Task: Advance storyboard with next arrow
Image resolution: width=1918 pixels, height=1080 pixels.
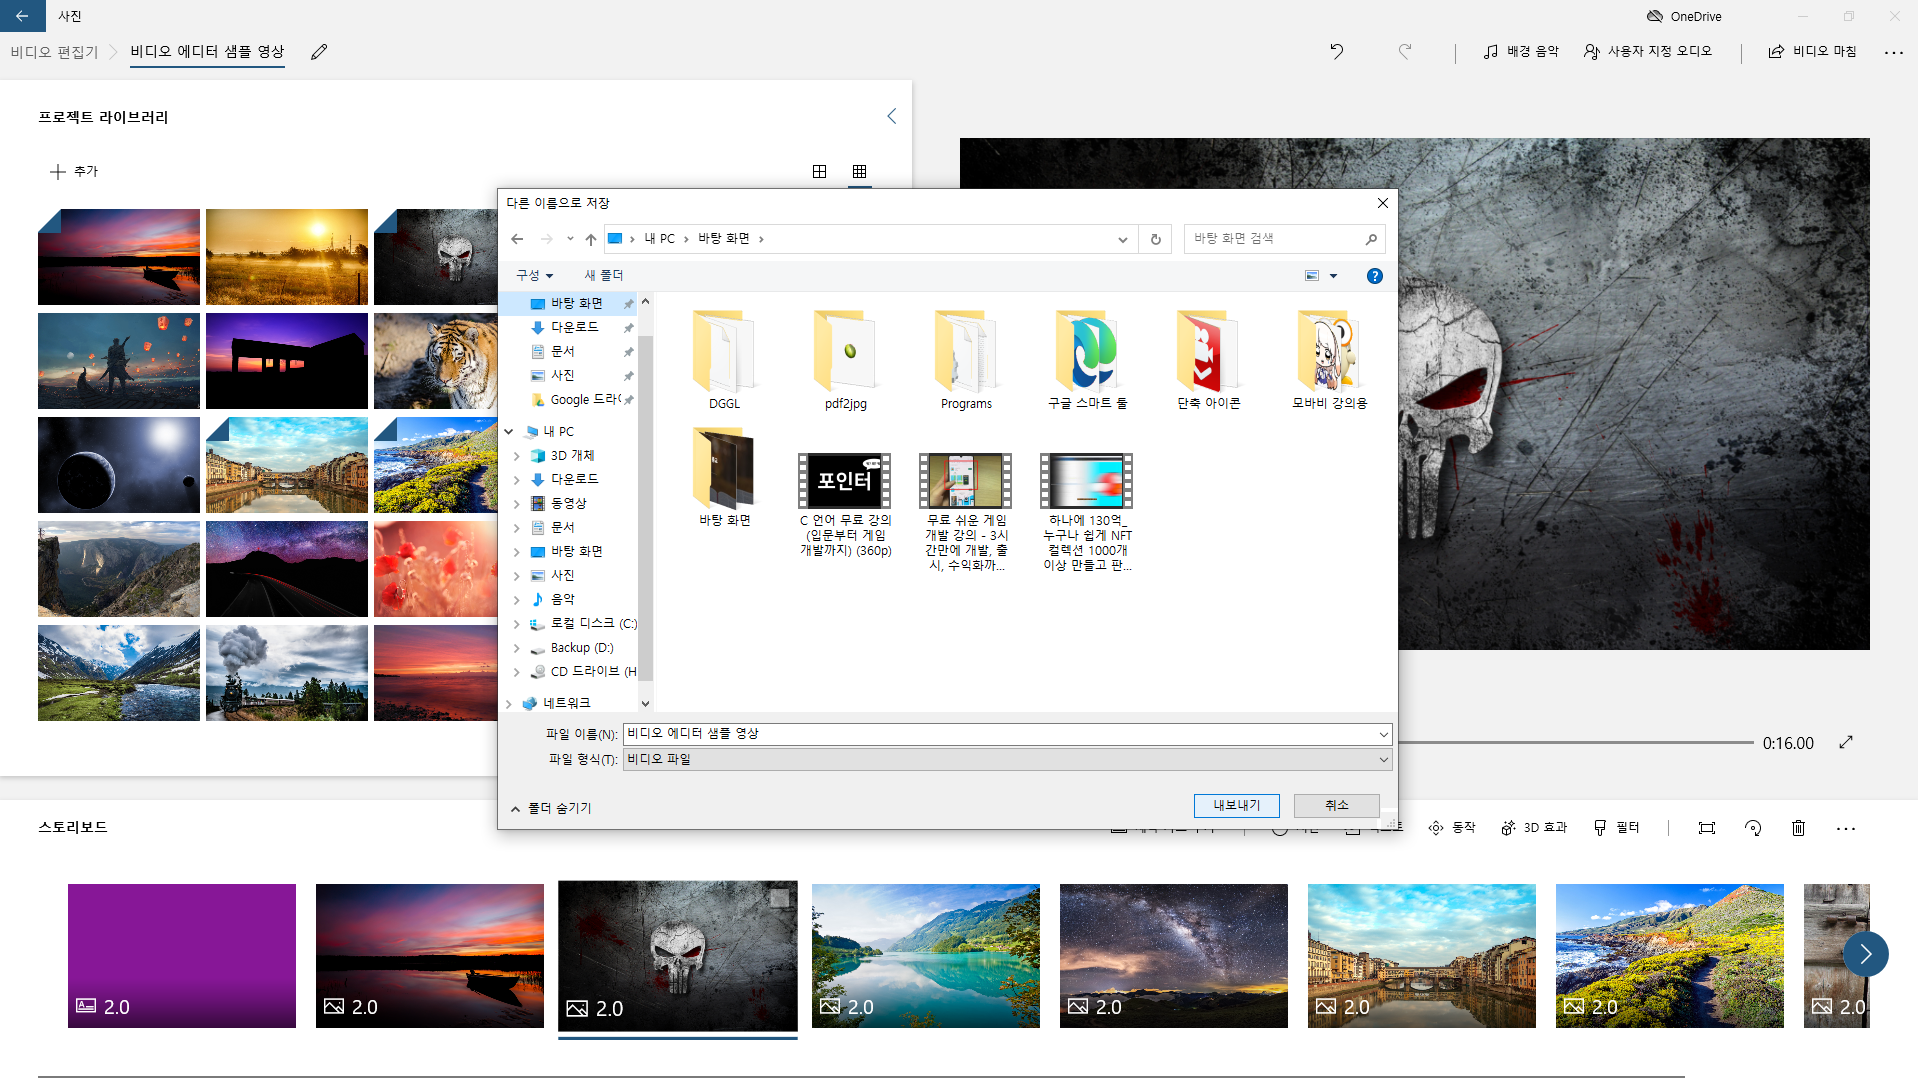Action: pos(1865,954)
